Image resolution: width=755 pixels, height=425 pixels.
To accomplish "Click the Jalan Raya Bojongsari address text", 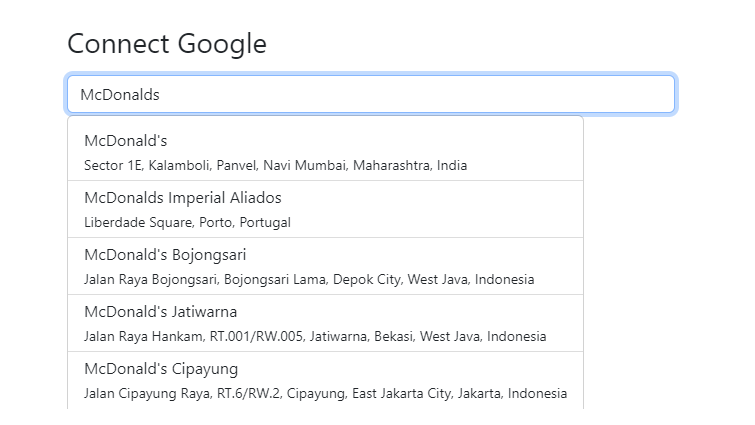I will [309, 279].
